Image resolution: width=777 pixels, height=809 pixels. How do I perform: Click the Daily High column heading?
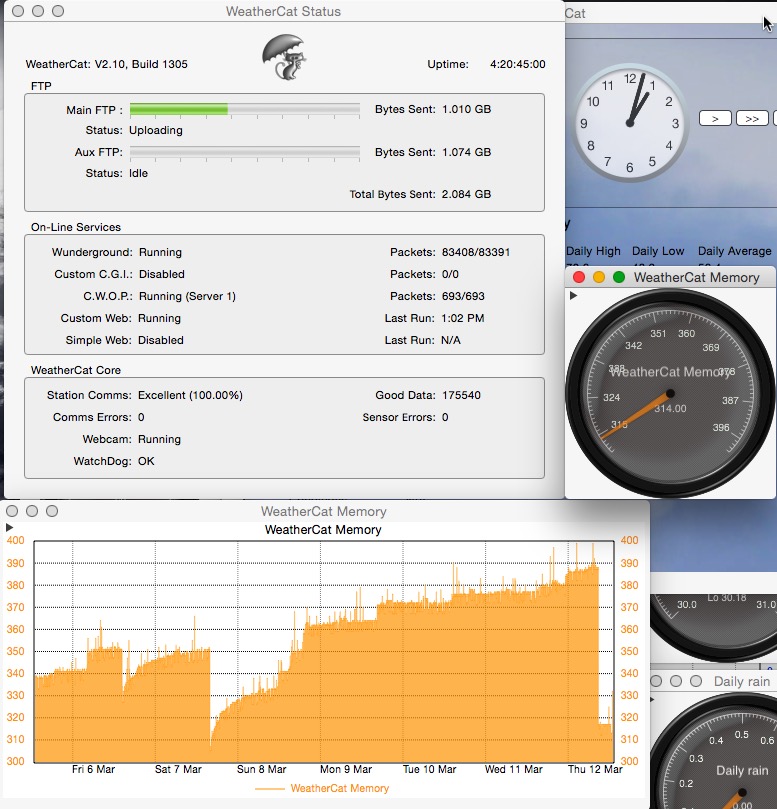tap(593, 251)
